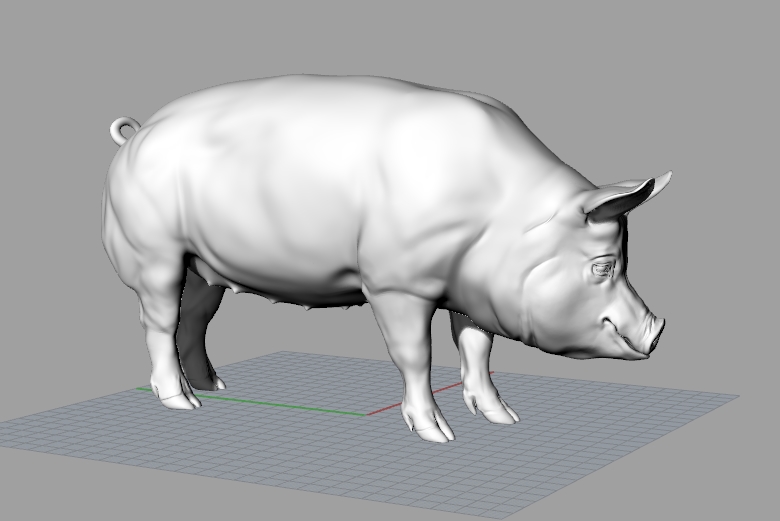Click the pig model's eye

coord(603,268)
